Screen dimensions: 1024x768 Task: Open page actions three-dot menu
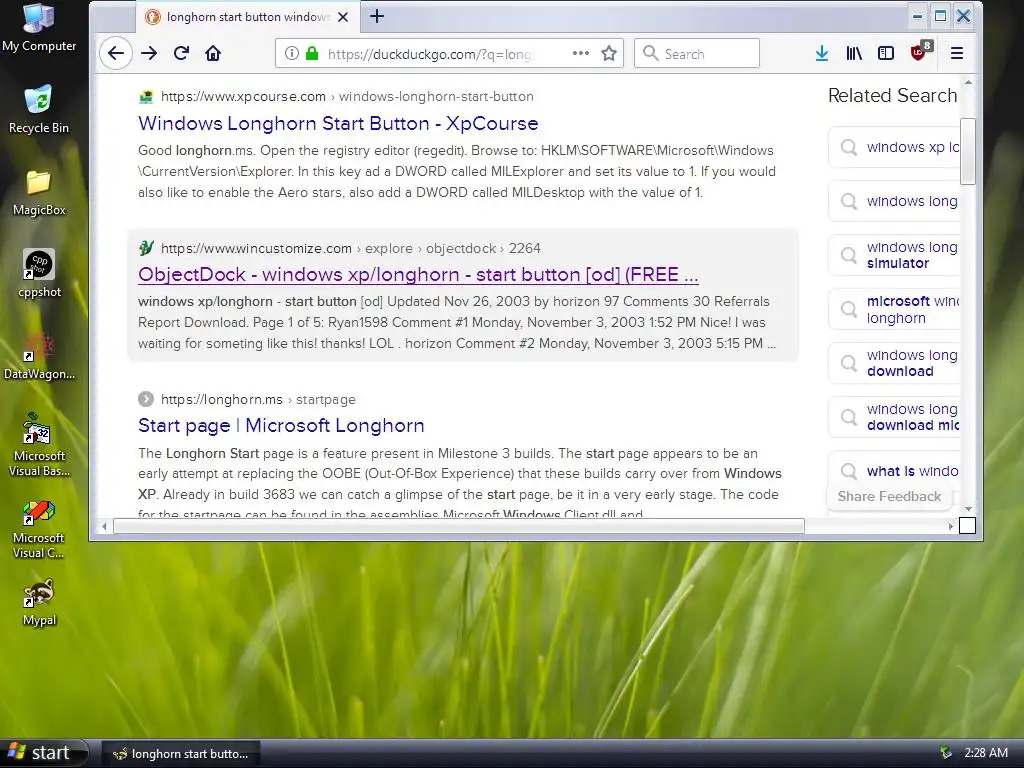click(581, 54)
